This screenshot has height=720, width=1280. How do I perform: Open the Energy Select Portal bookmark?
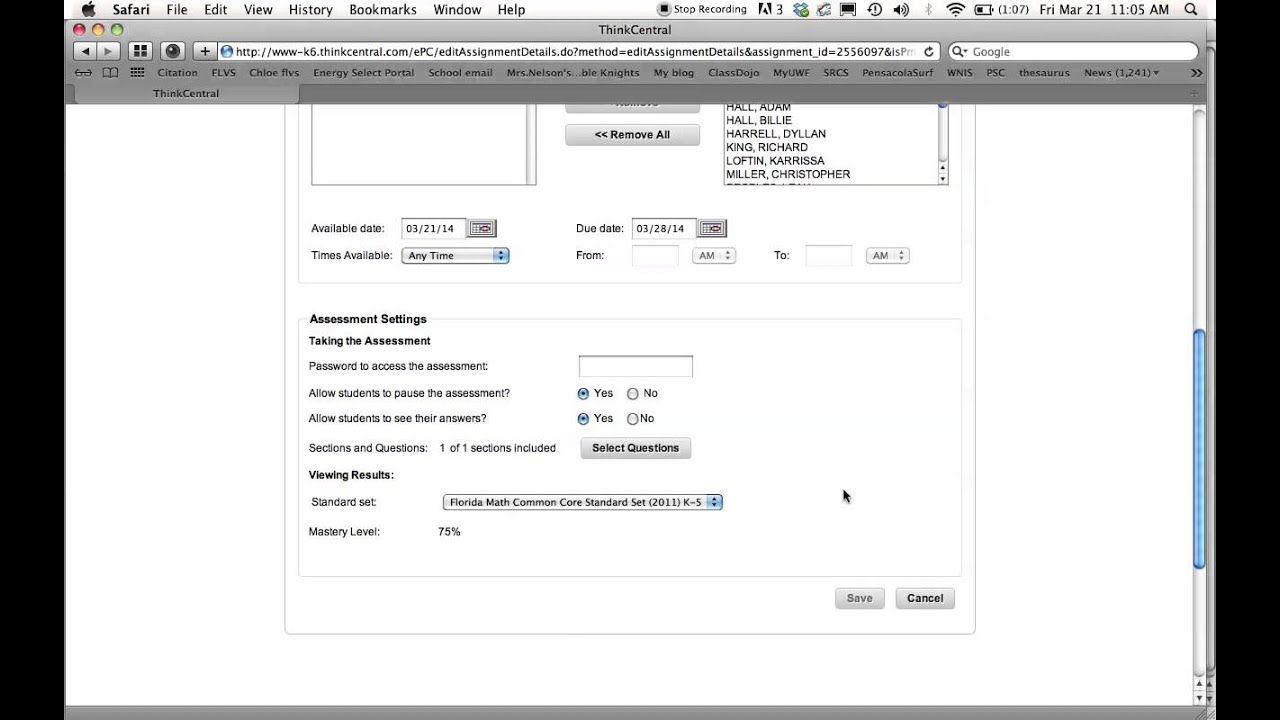[x=363, y=72]
